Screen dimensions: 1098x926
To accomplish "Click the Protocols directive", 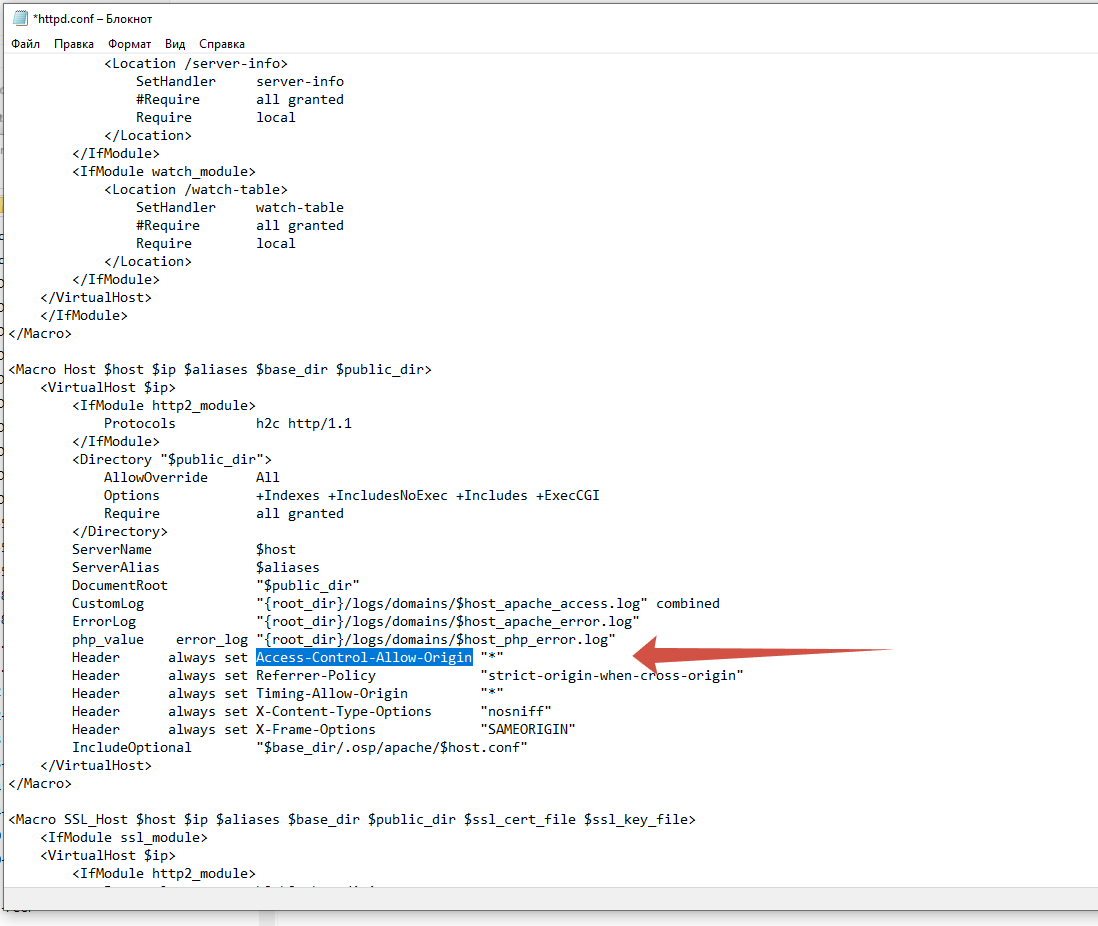I will point(139,424).
